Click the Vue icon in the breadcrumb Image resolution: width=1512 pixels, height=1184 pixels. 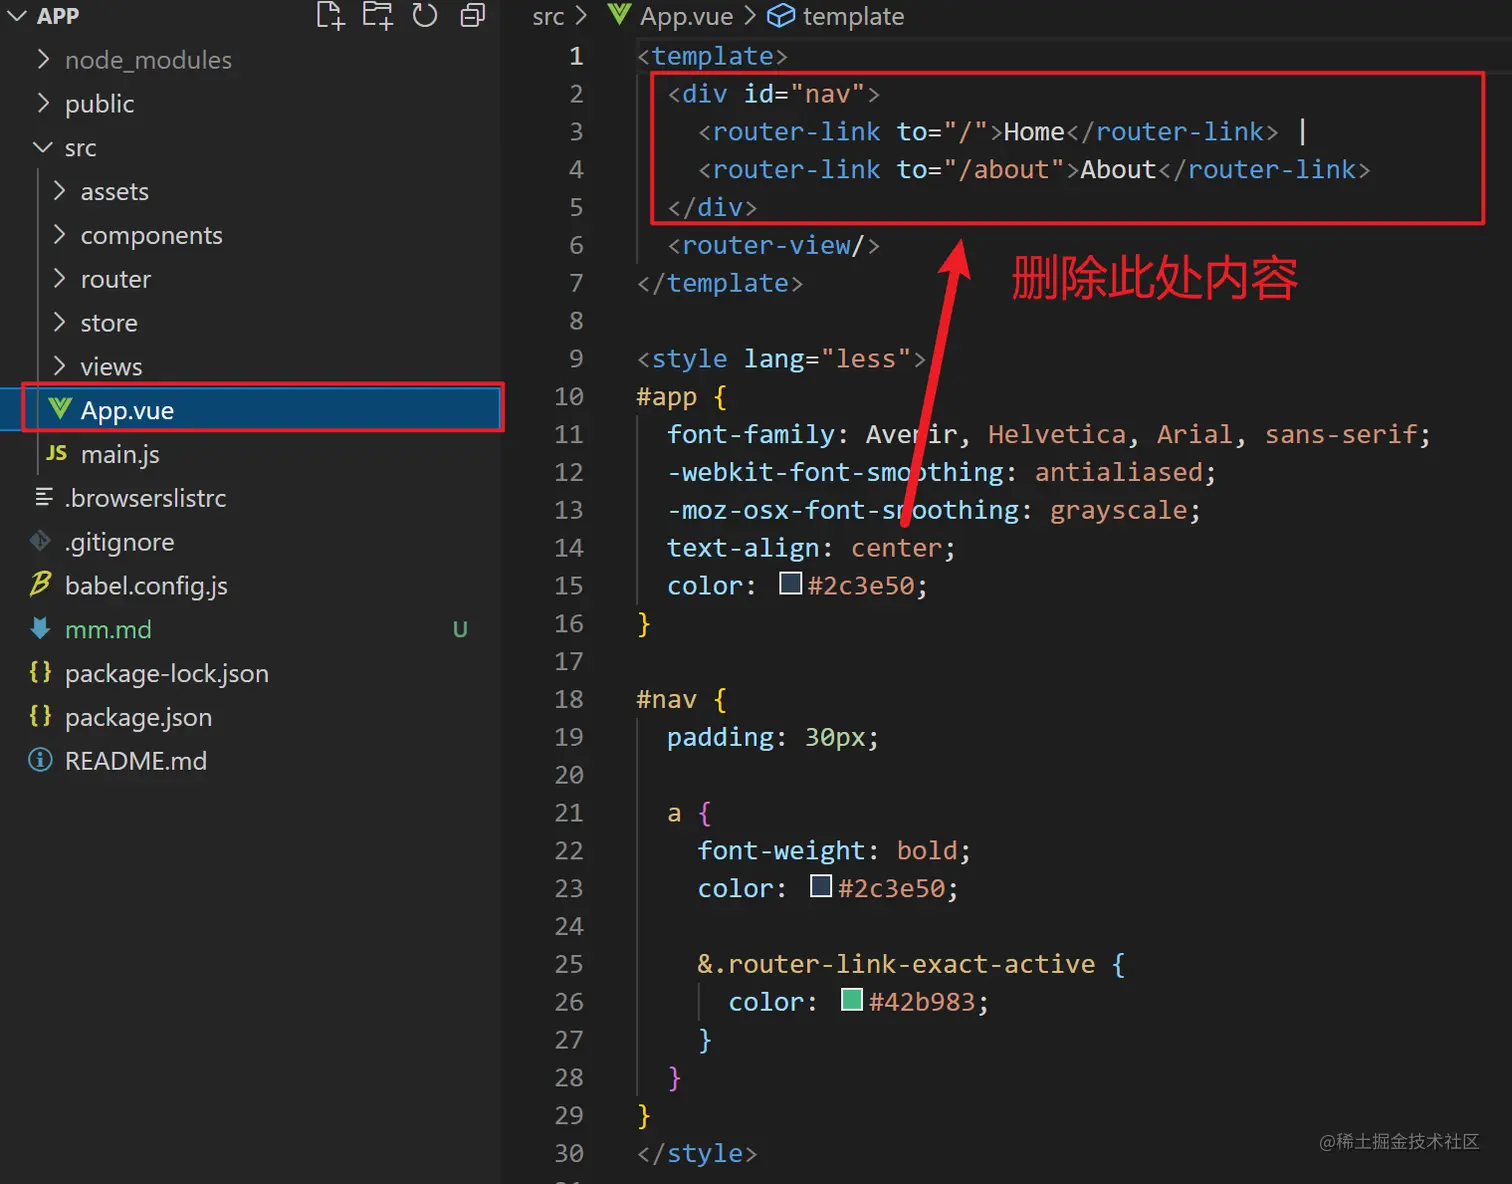[620, 15]
